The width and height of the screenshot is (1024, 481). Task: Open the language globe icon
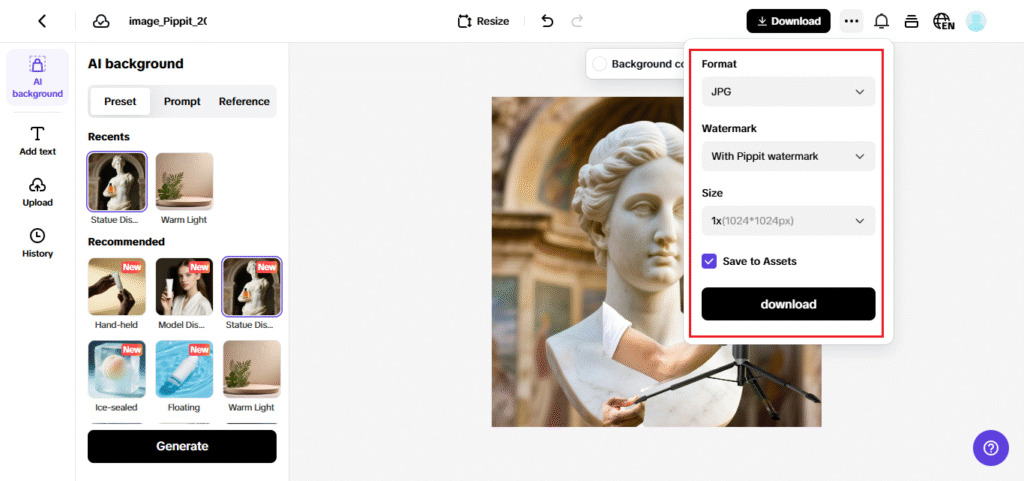942,21
